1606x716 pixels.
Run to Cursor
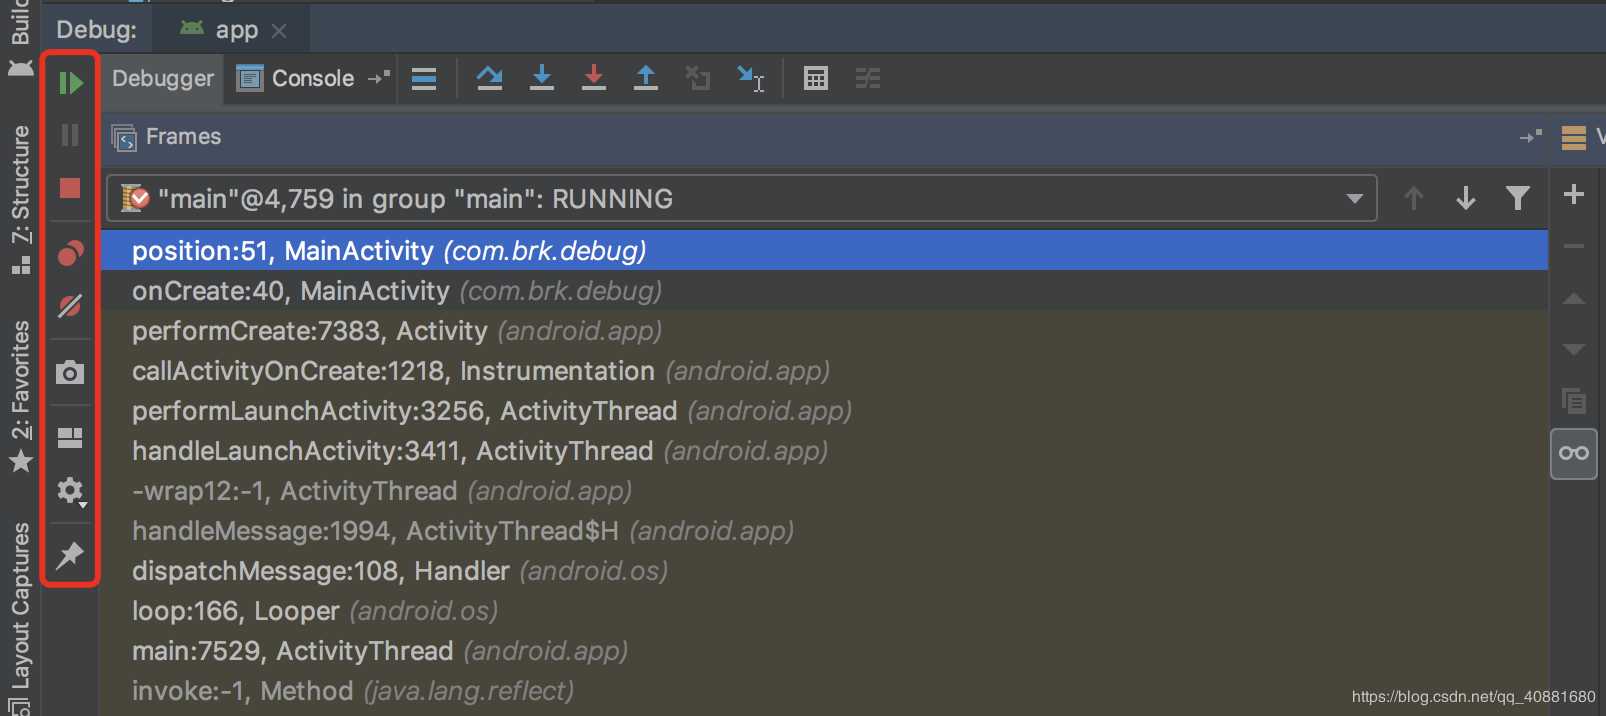click(750, 78)
